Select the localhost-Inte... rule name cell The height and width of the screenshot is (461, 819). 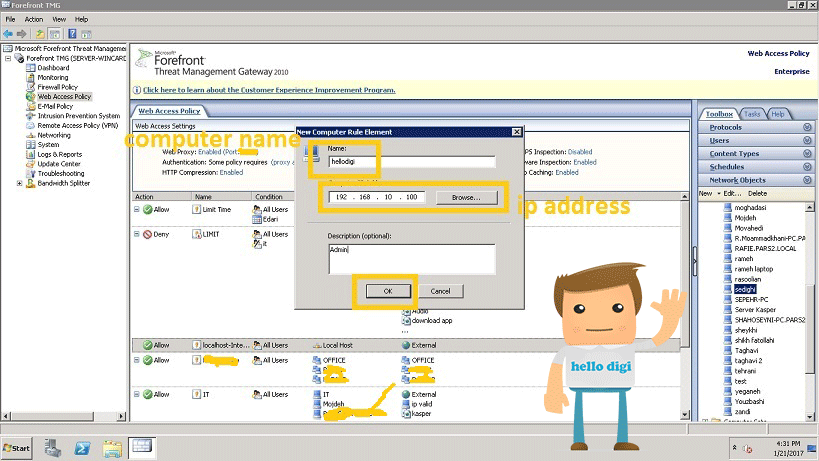221,345
